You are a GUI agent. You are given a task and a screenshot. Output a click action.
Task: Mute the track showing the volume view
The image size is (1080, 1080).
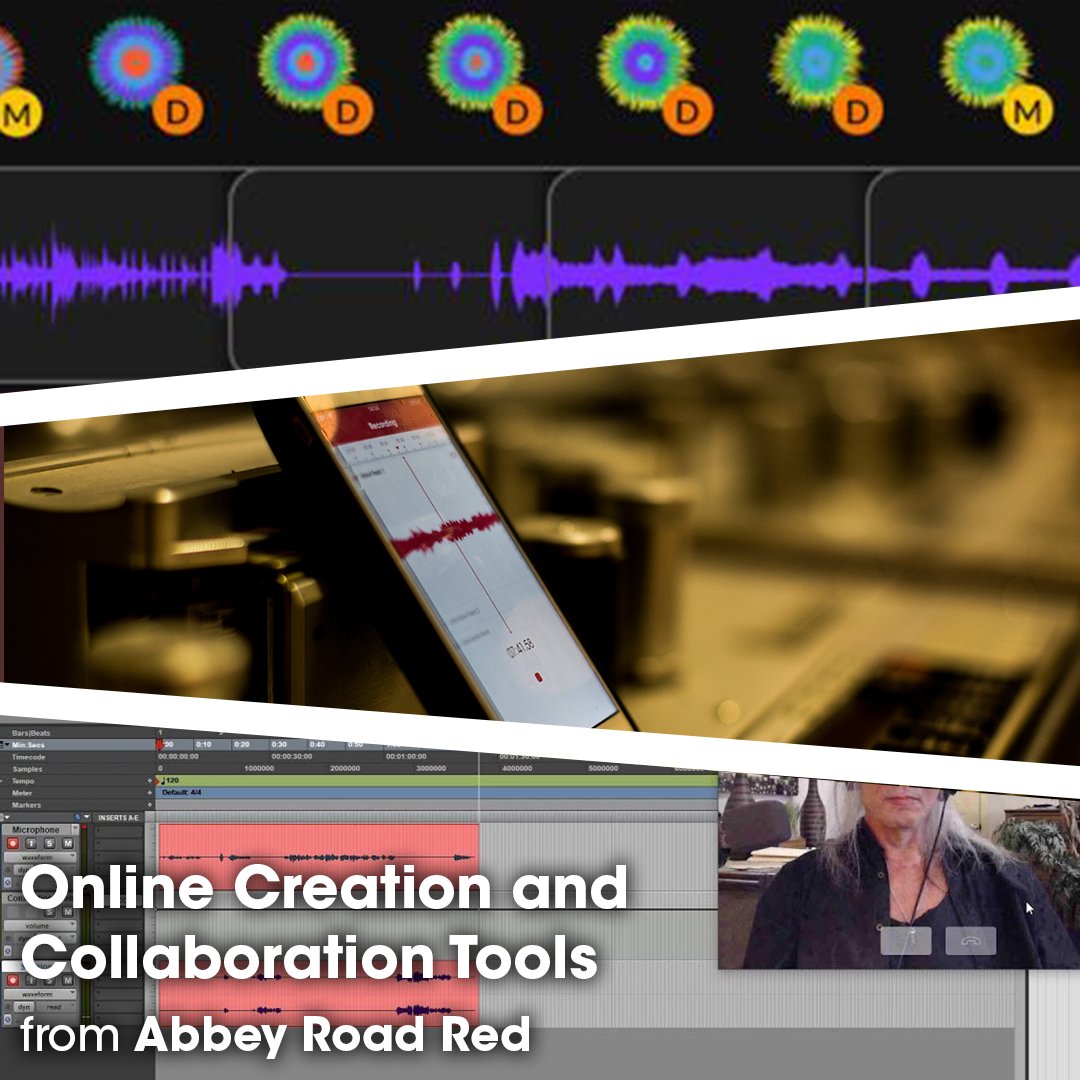(x=68, y=912)
